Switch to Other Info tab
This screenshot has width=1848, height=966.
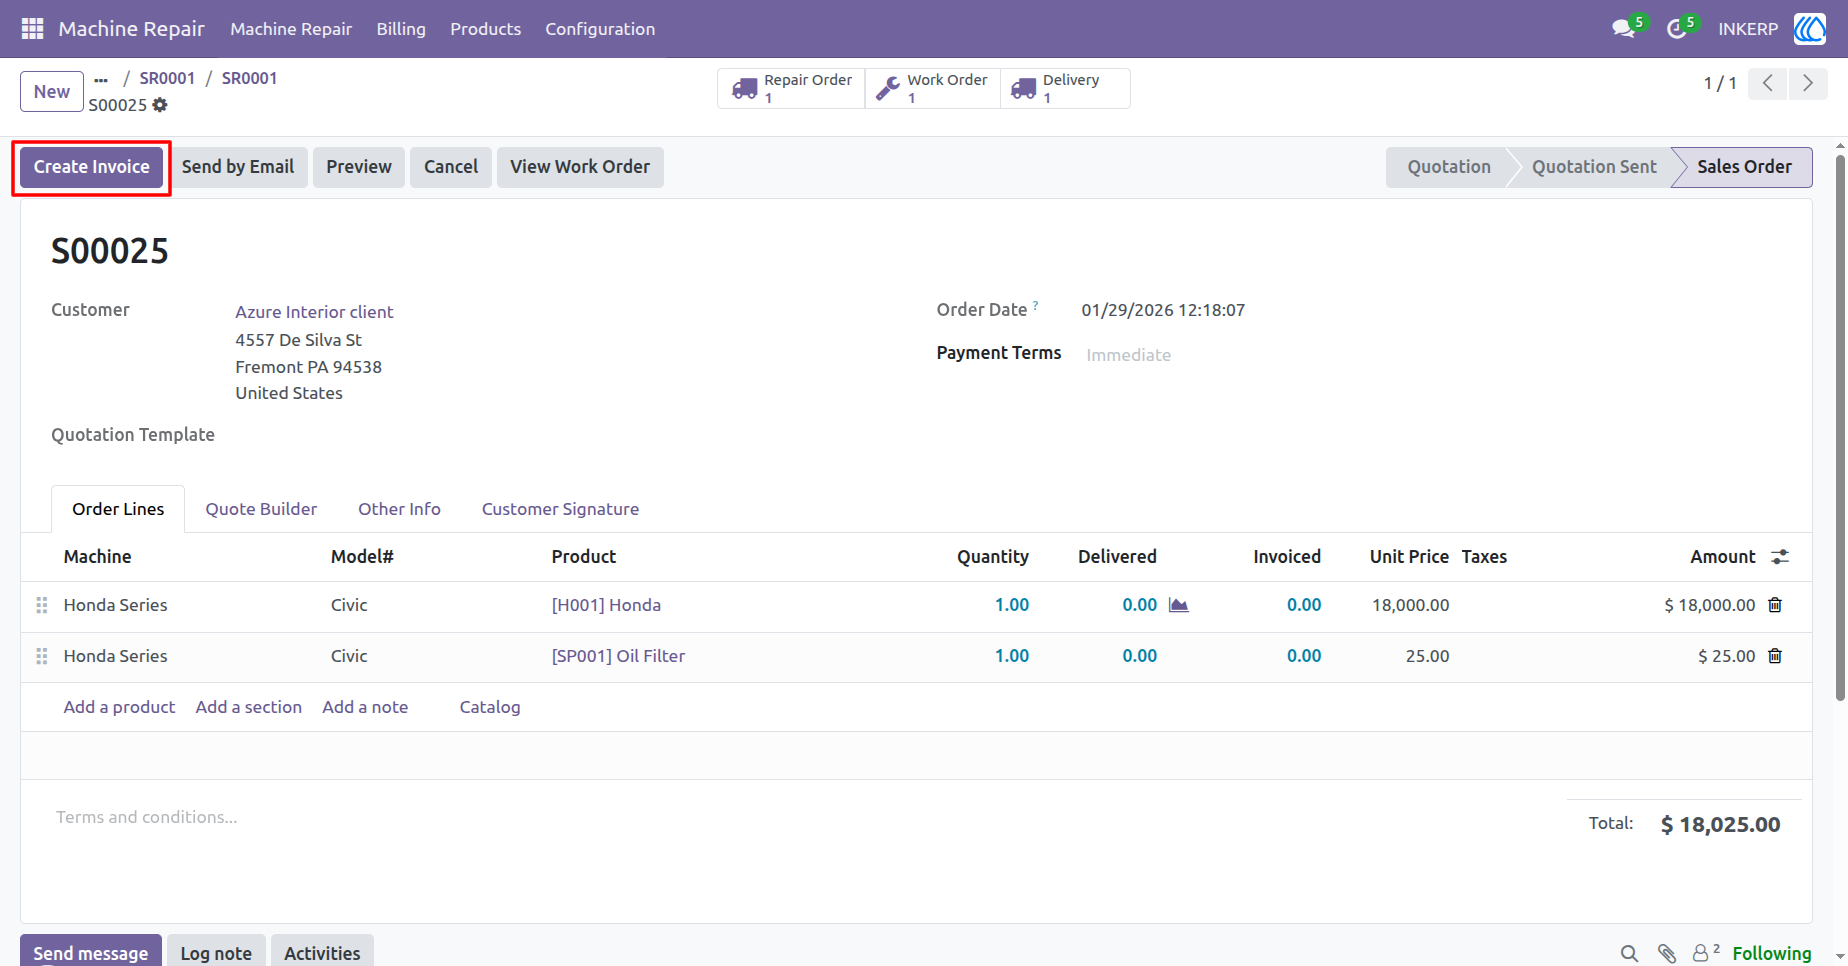tap(399, 509)
